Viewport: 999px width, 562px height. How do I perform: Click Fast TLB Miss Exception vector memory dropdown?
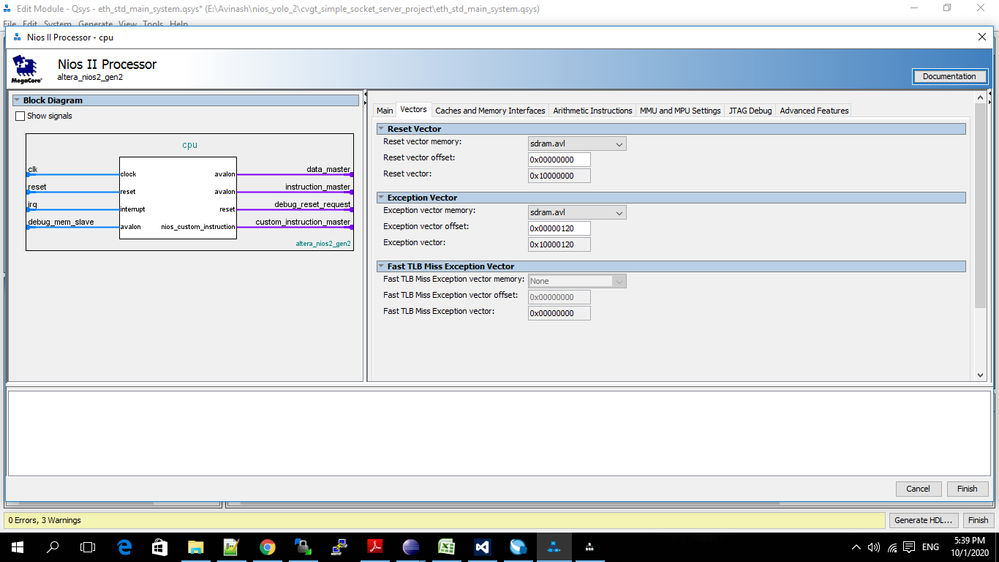(x=577, y=281)
